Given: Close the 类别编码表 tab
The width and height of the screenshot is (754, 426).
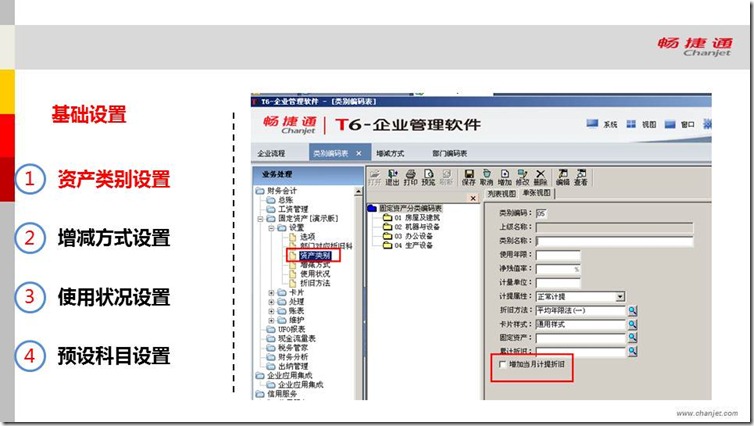Looking at the screenshot, I should (x=359, y=153).
